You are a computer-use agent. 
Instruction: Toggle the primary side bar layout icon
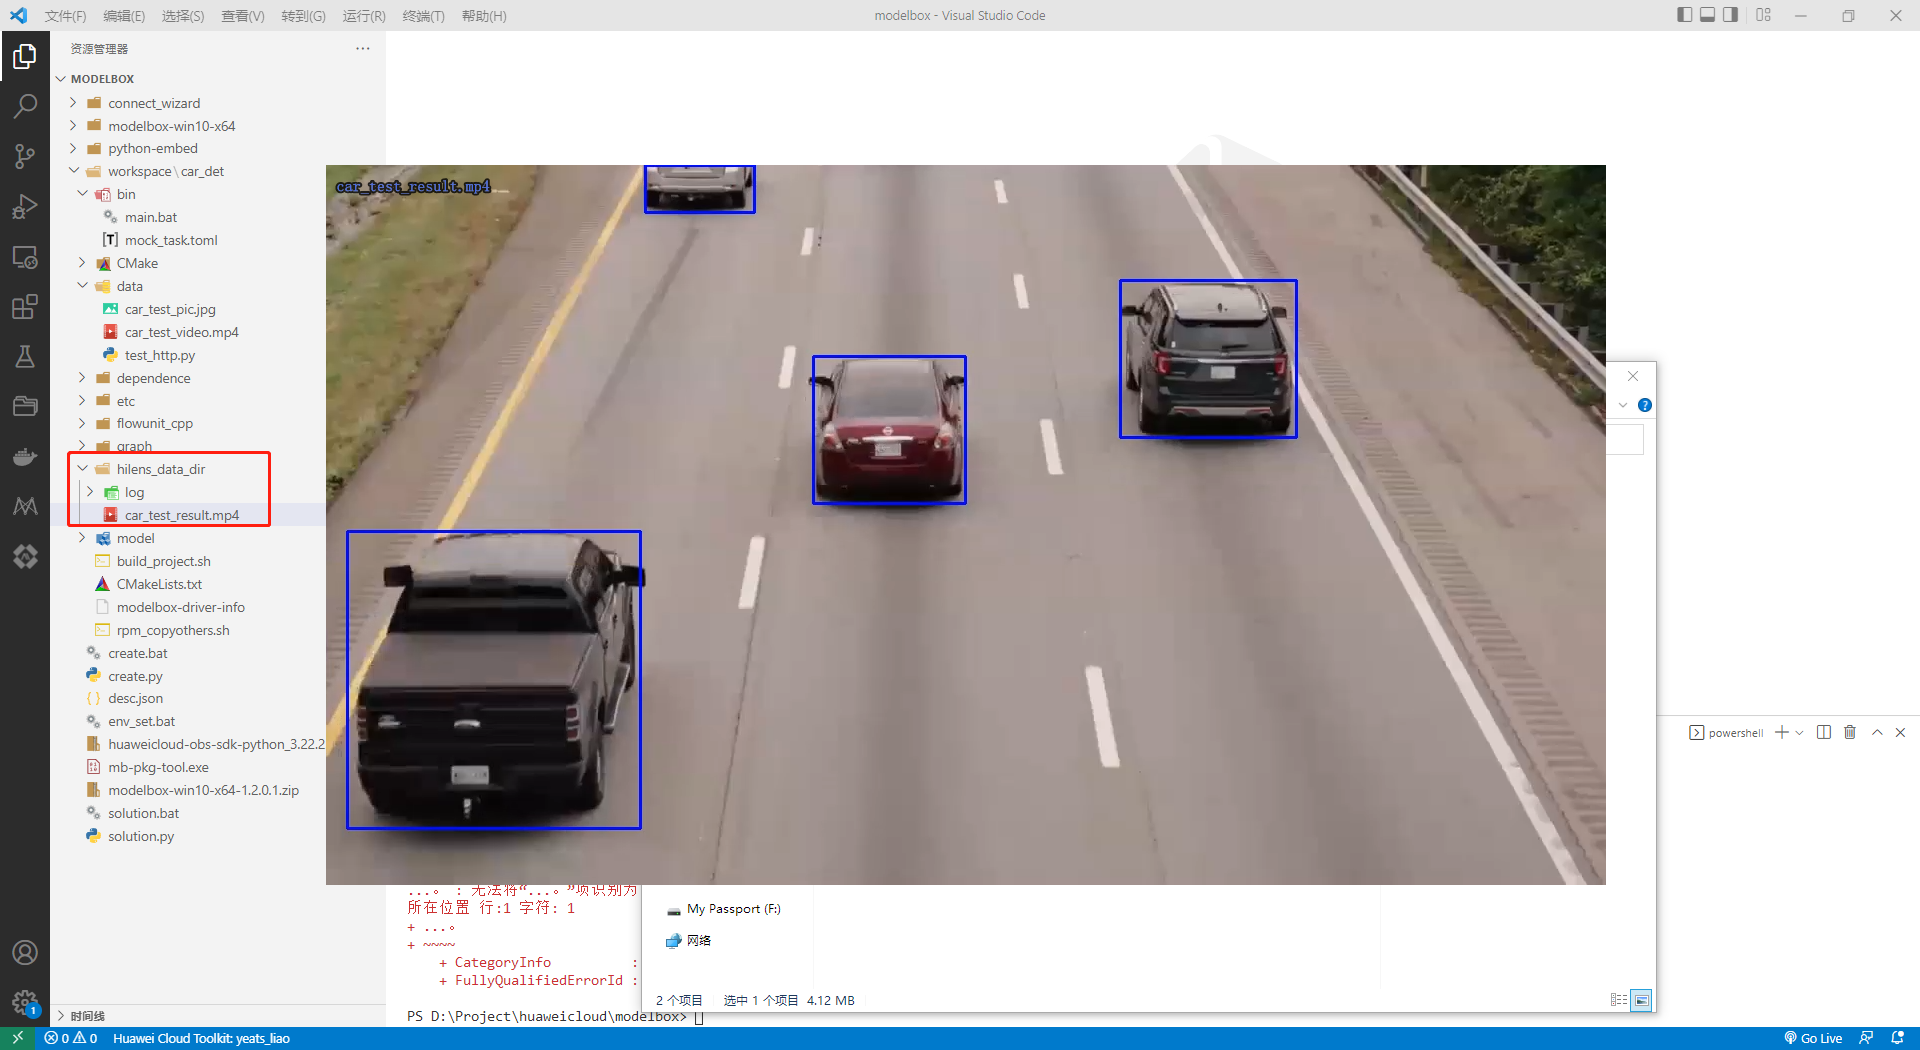[1685, 15]
